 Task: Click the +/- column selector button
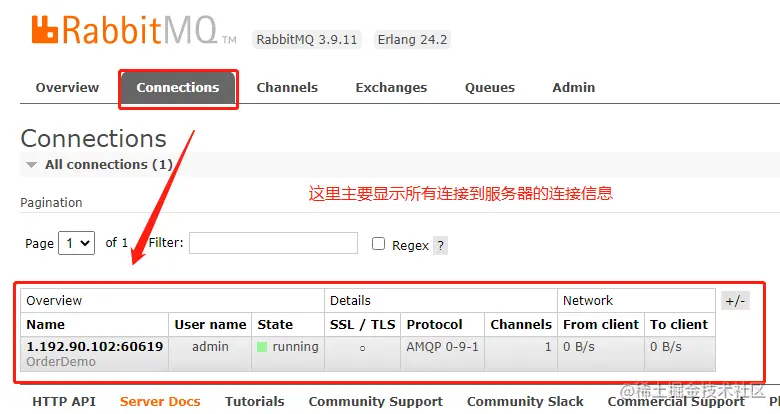click(x=735, y=301)
